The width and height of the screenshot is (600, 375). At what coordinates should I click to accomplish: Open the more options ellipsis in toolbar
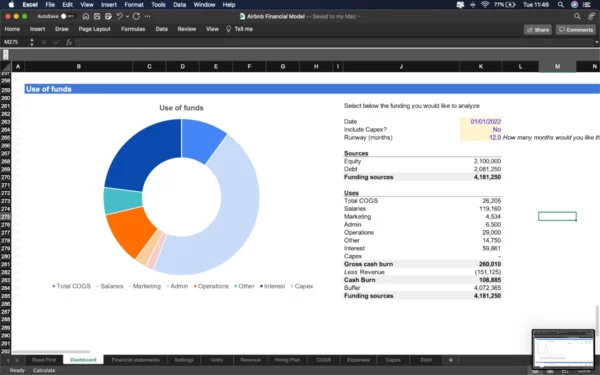tap(148, 16)
